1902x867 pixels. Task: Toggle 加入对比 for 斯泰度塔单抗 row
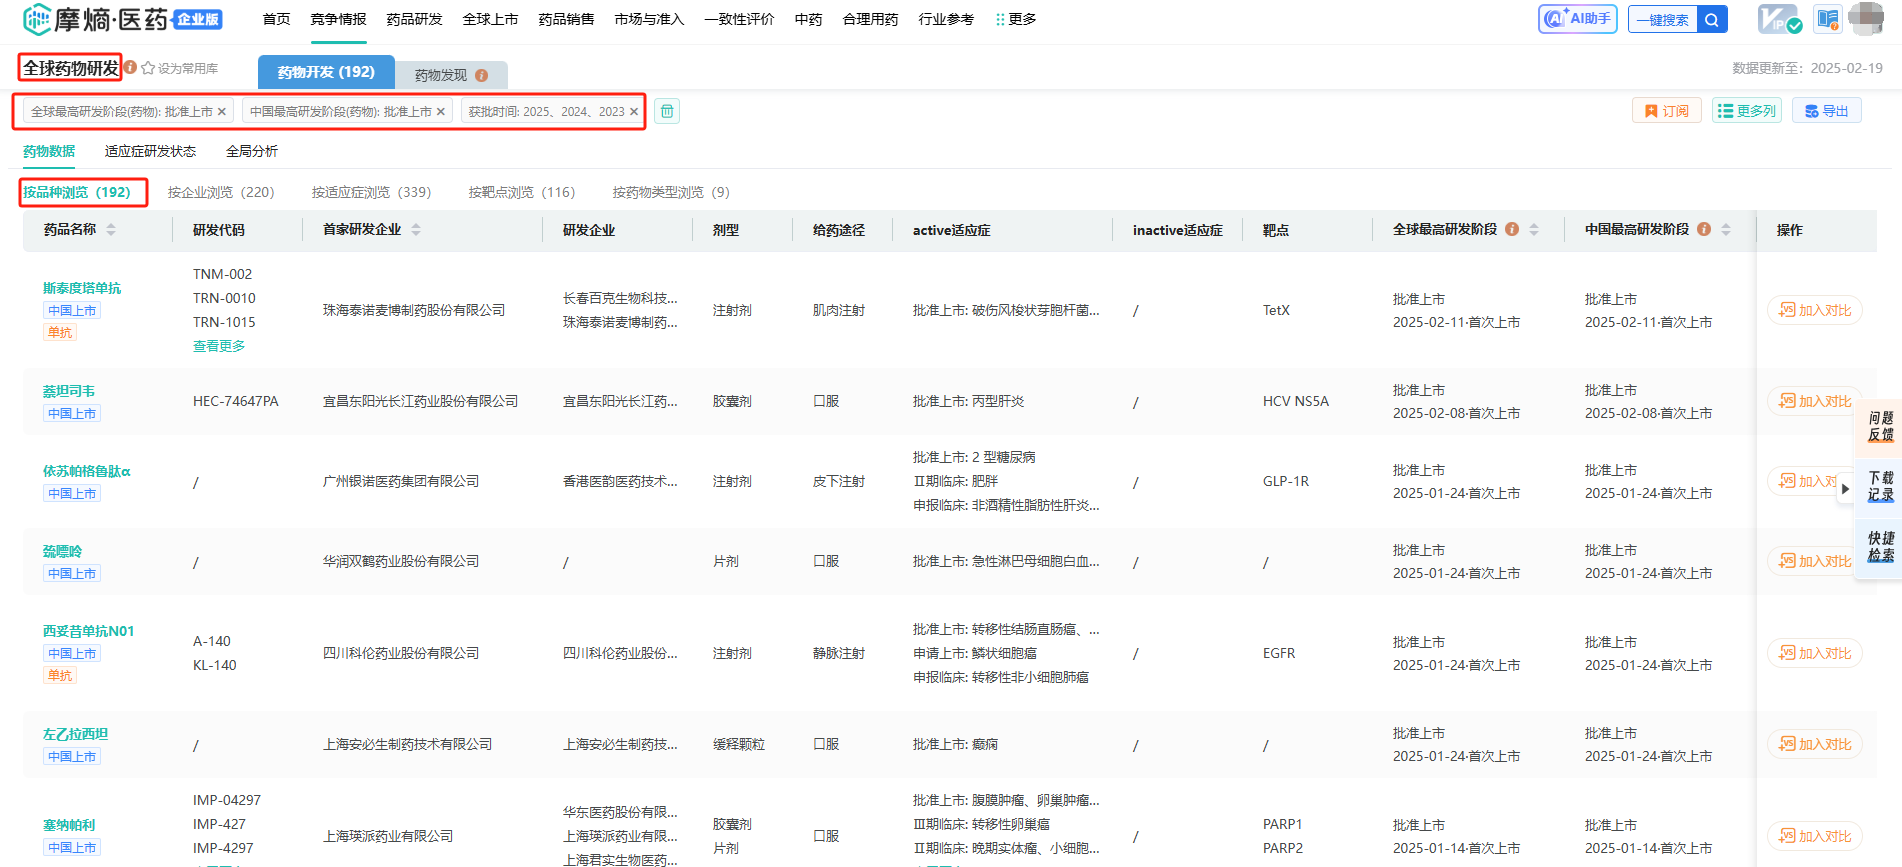pos(1814,310)
